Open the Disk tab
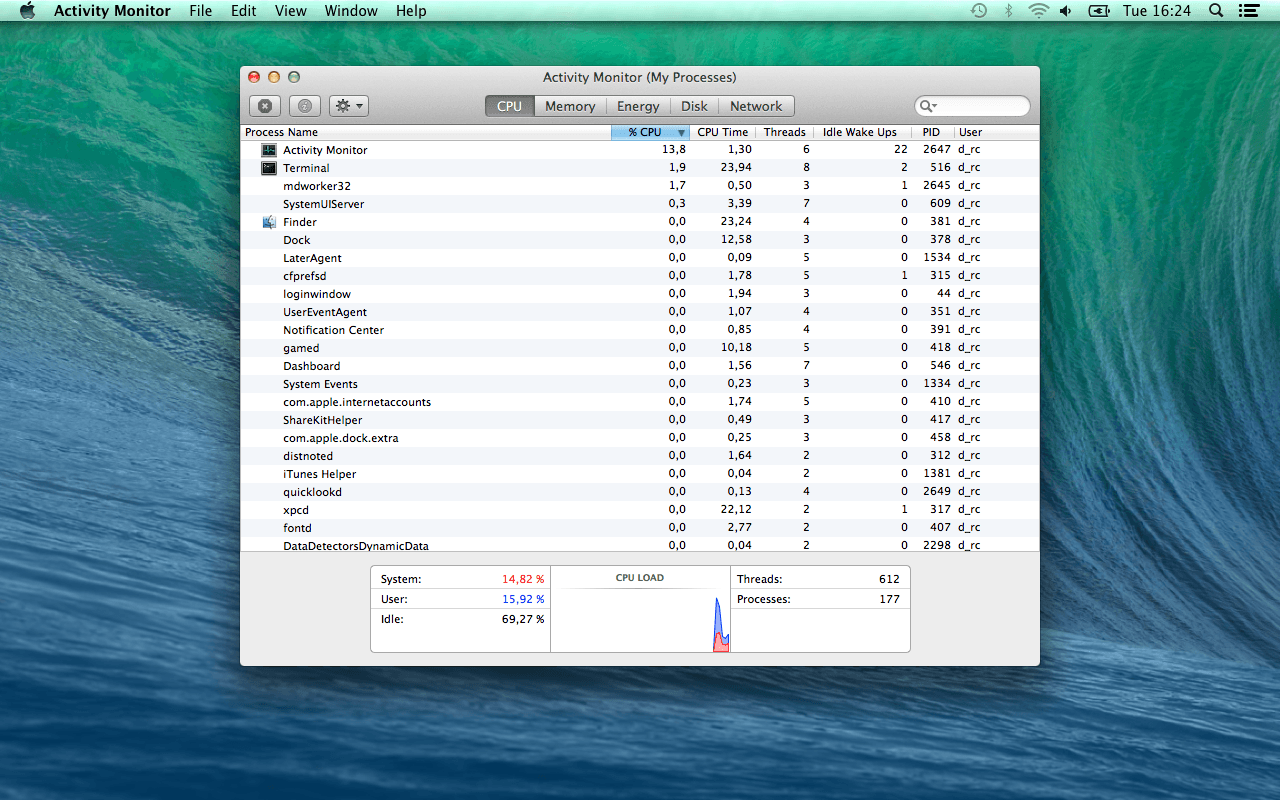This screenshot has width=1280, height=800. [694, 106]
